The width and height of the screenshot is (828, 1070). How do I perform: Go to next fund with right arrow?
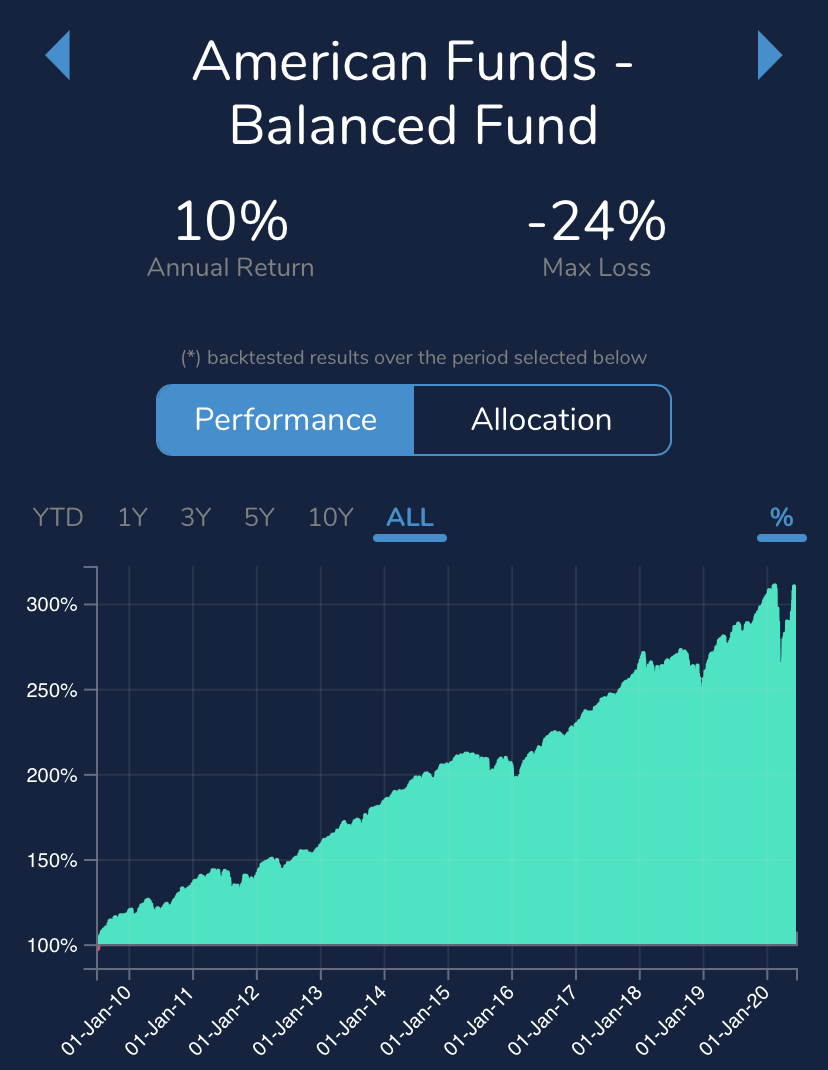pos(770,55)
